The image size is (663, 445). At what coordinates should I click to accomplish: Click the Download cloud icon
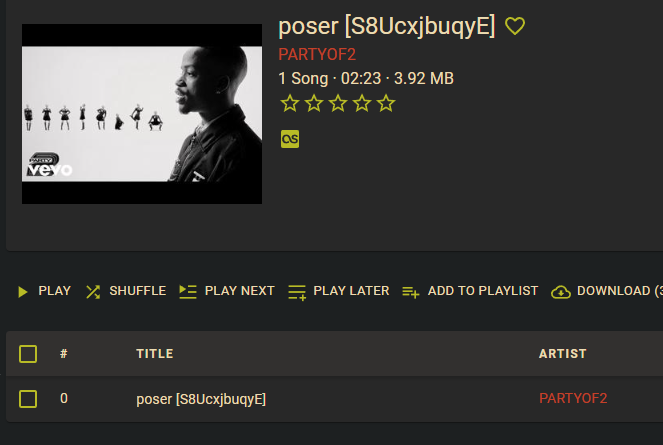[561, 292]
